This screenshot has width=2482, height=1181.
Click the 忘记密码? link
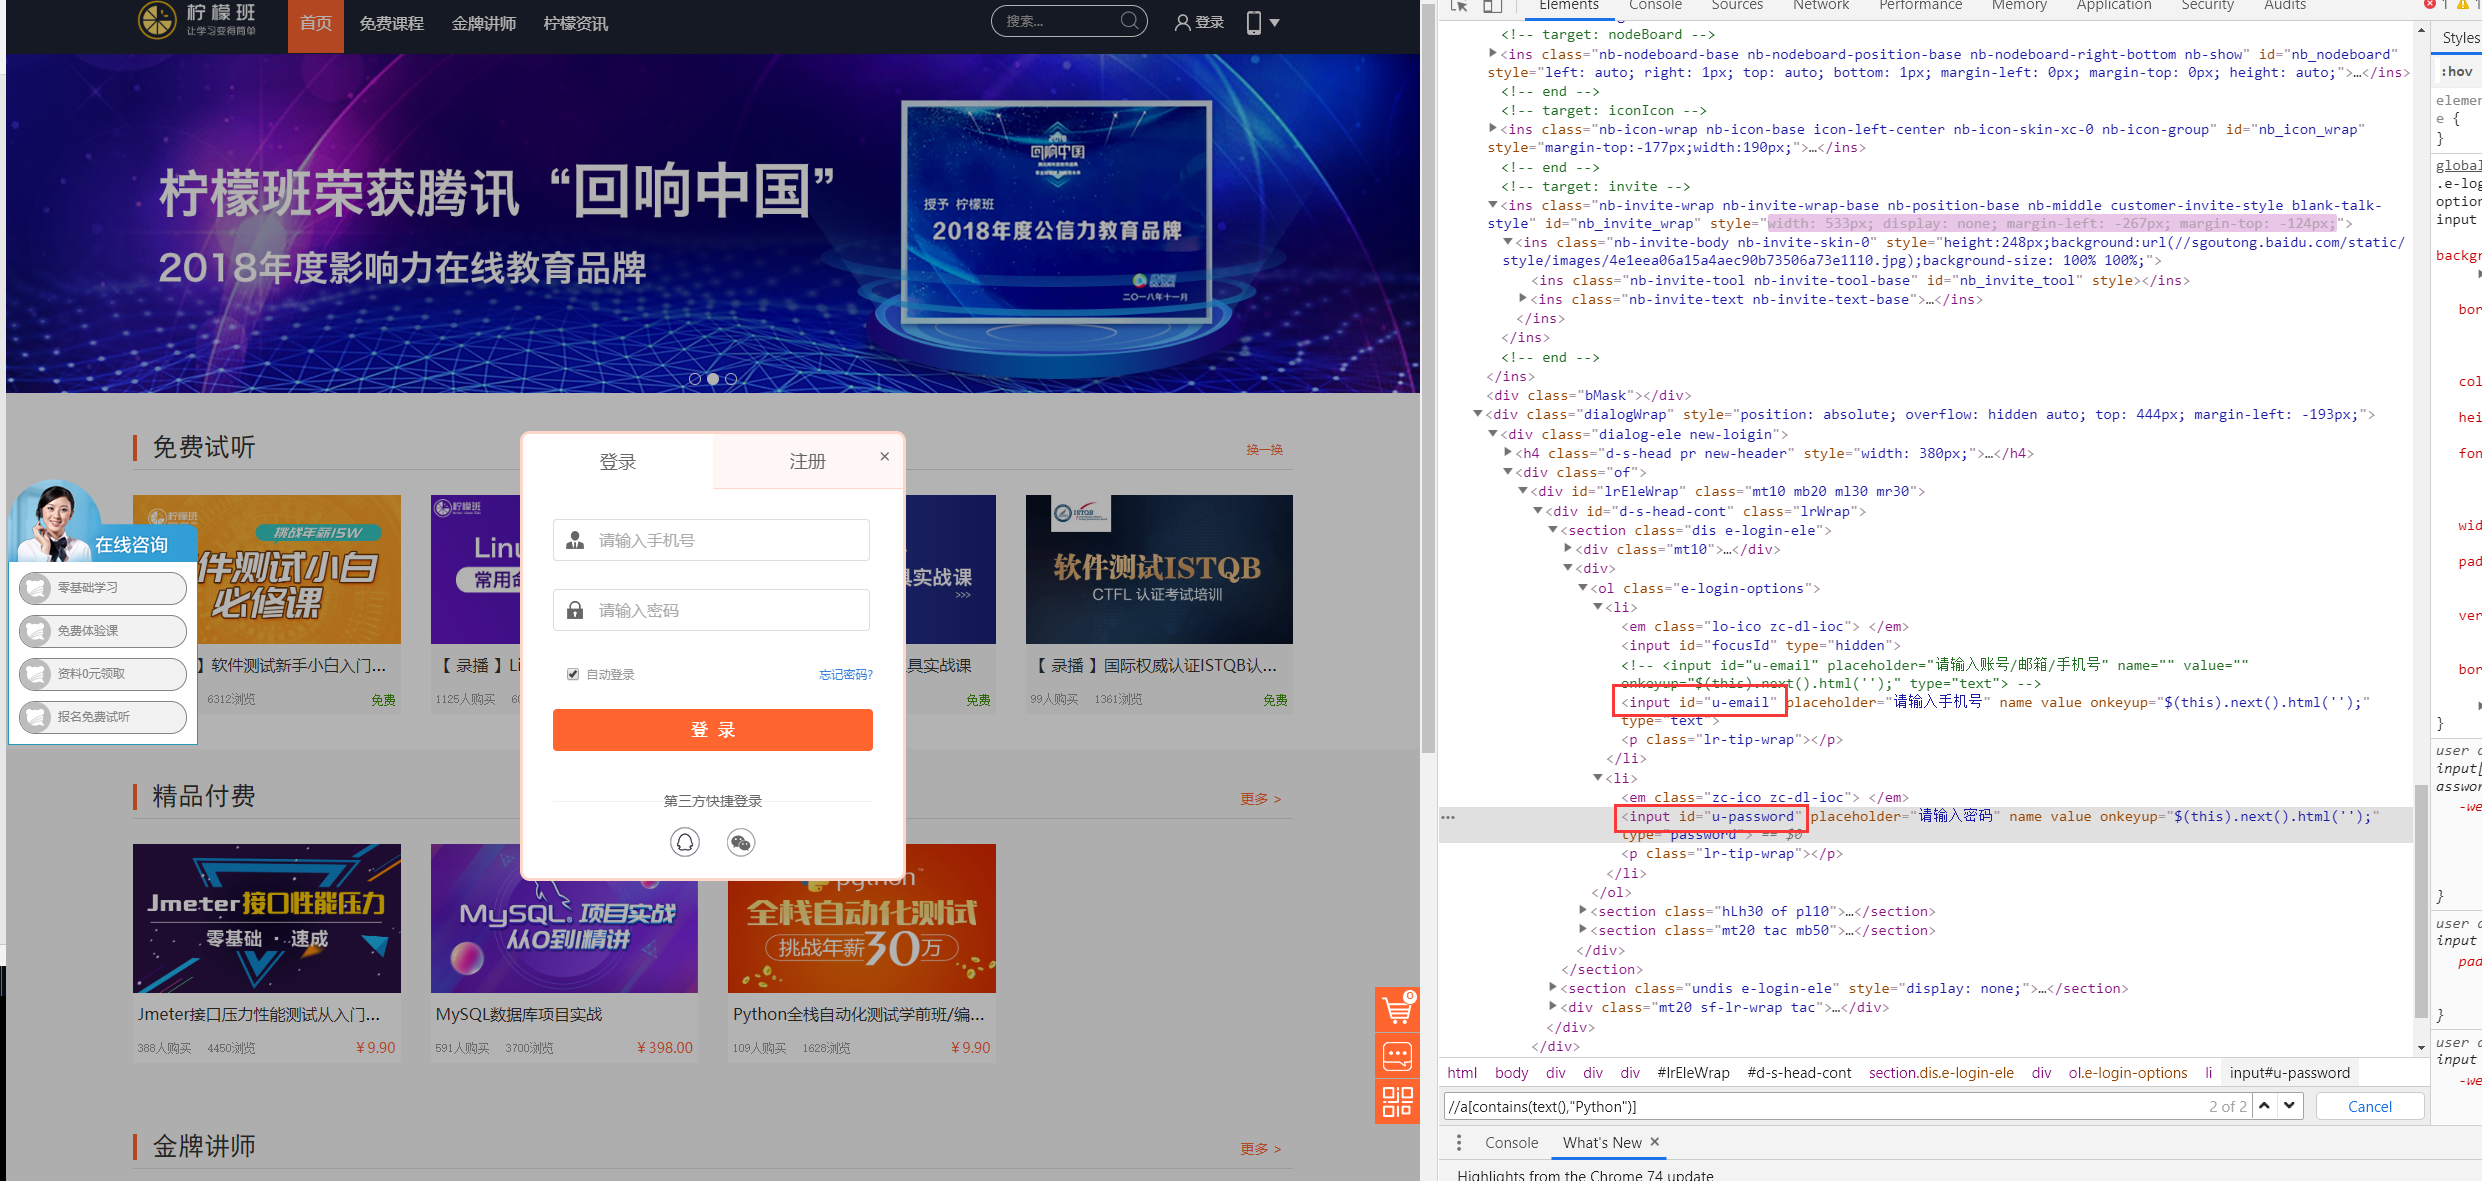(x=845, y=674)
